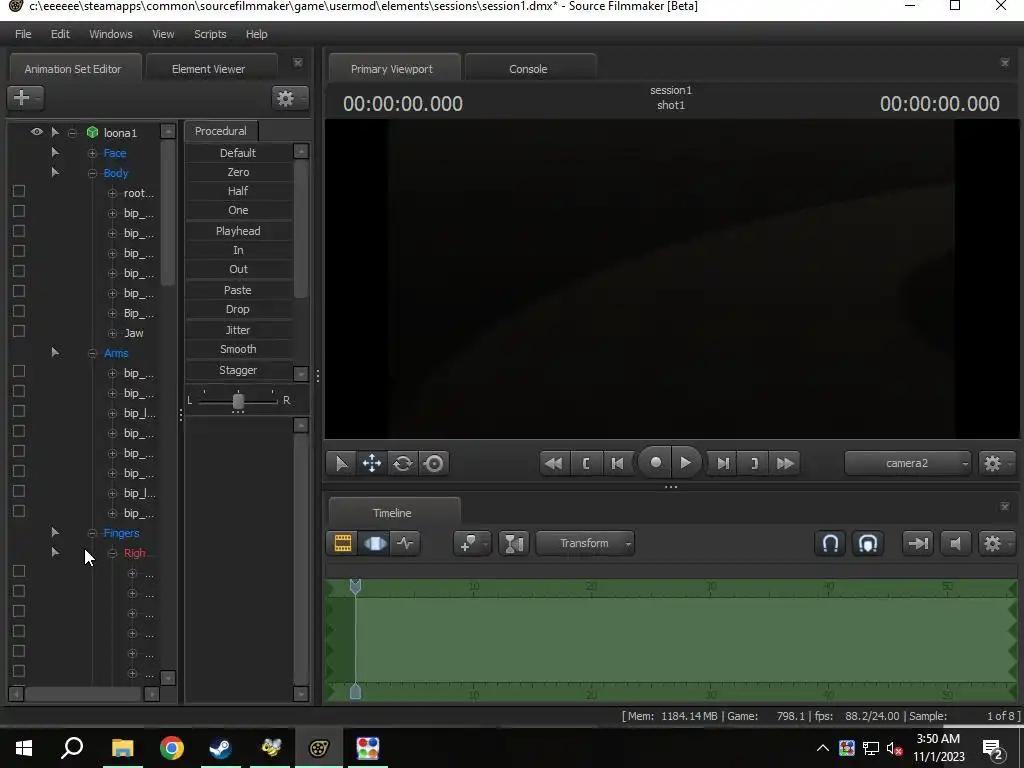1024x768 pixels.
Task: Jump to the next clip
Action: click(x=785, y=464)
